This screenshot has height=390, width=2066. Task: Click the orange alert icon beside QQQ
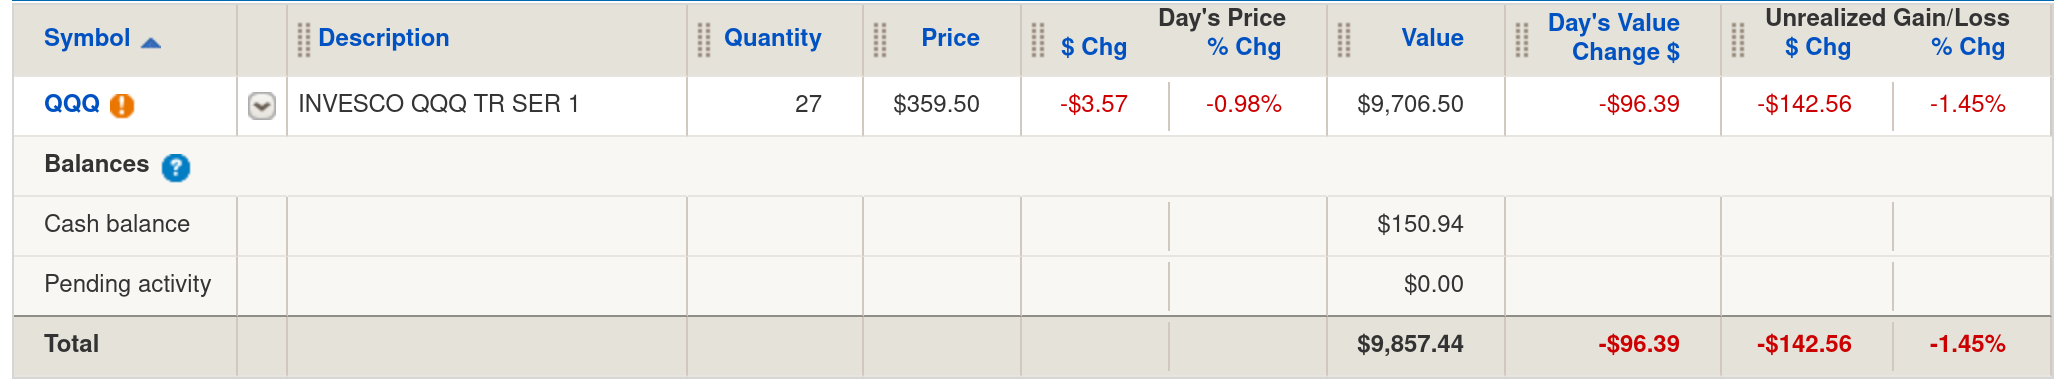click(122, 105)
